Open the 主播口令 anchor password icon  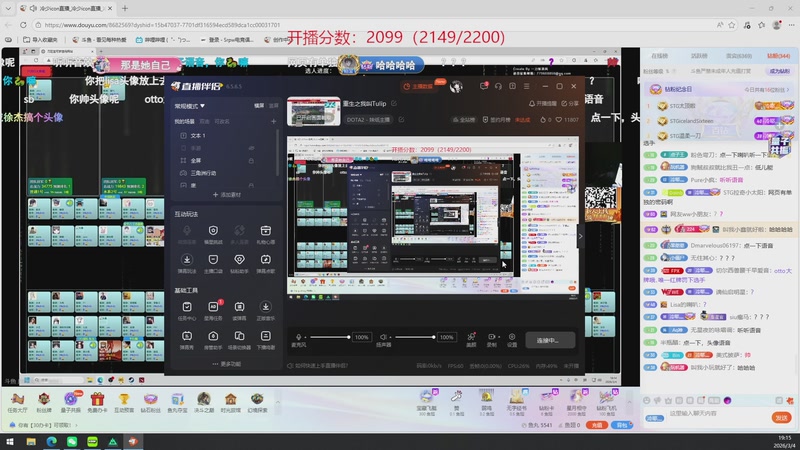(x=213, y=260)
